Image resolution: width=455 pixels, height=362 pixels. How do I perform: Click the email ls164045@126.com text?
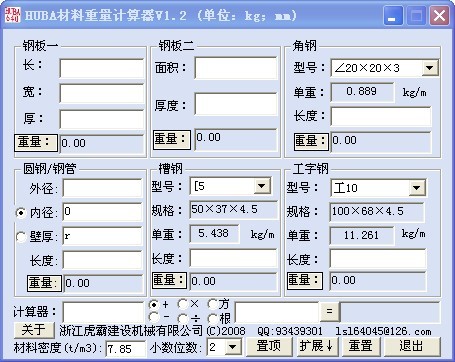383,331
